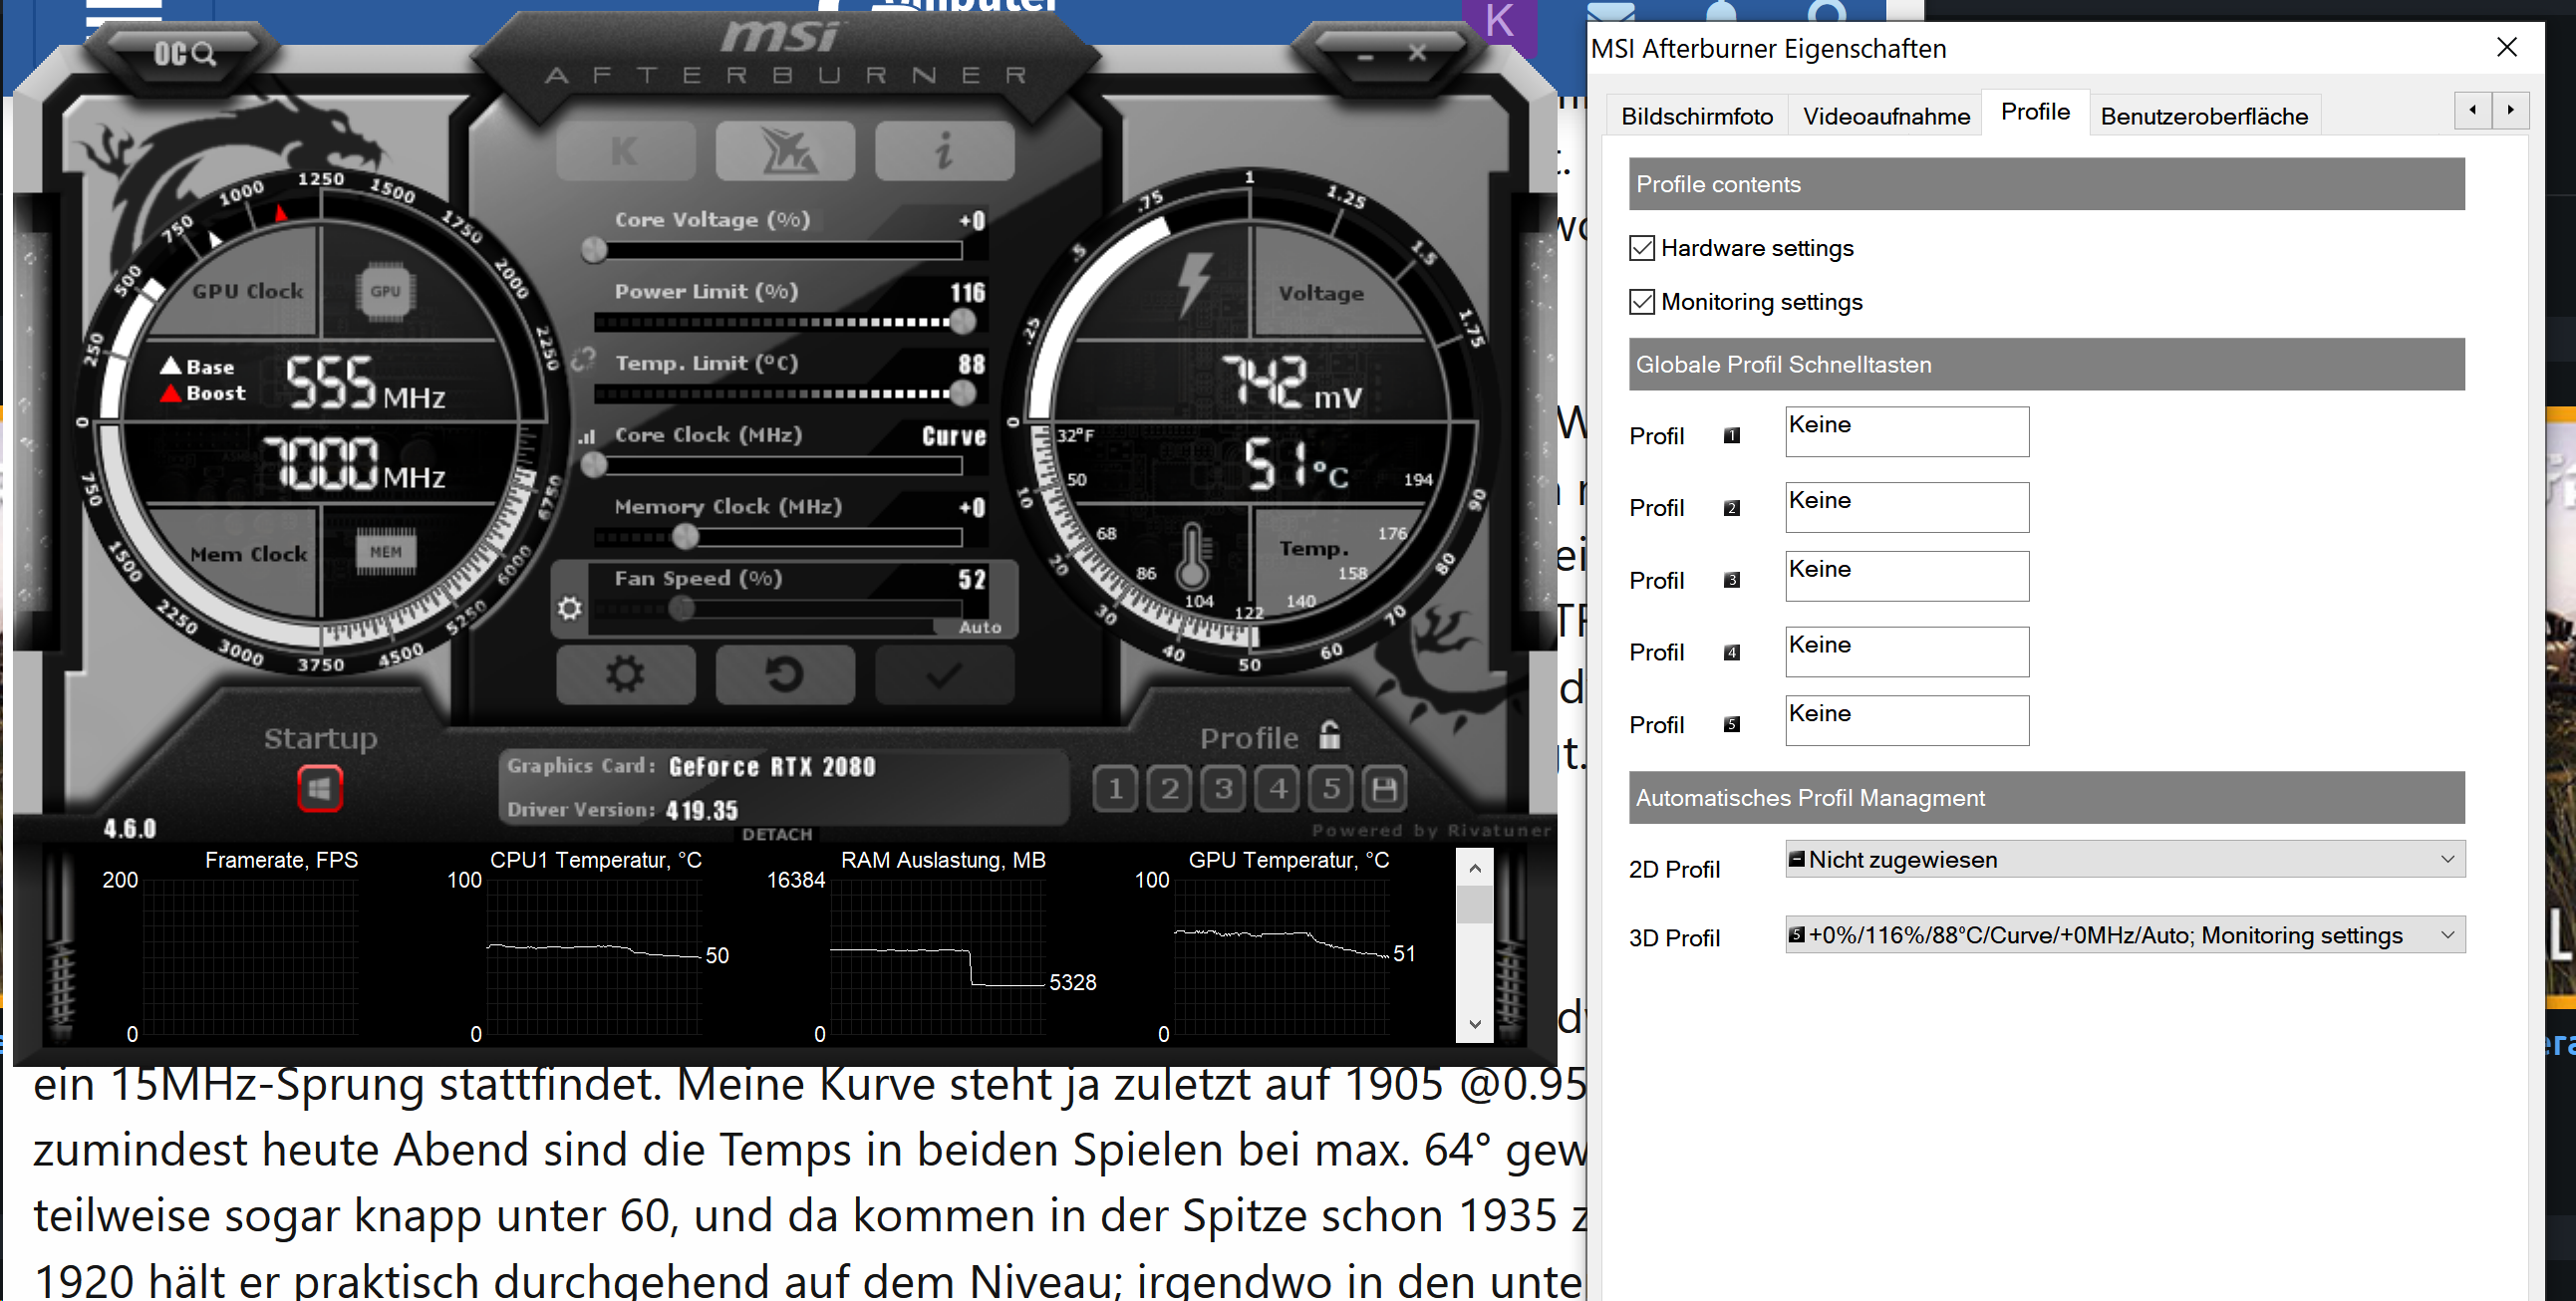Click the Power Limit slider handle

tap(962, 322)
